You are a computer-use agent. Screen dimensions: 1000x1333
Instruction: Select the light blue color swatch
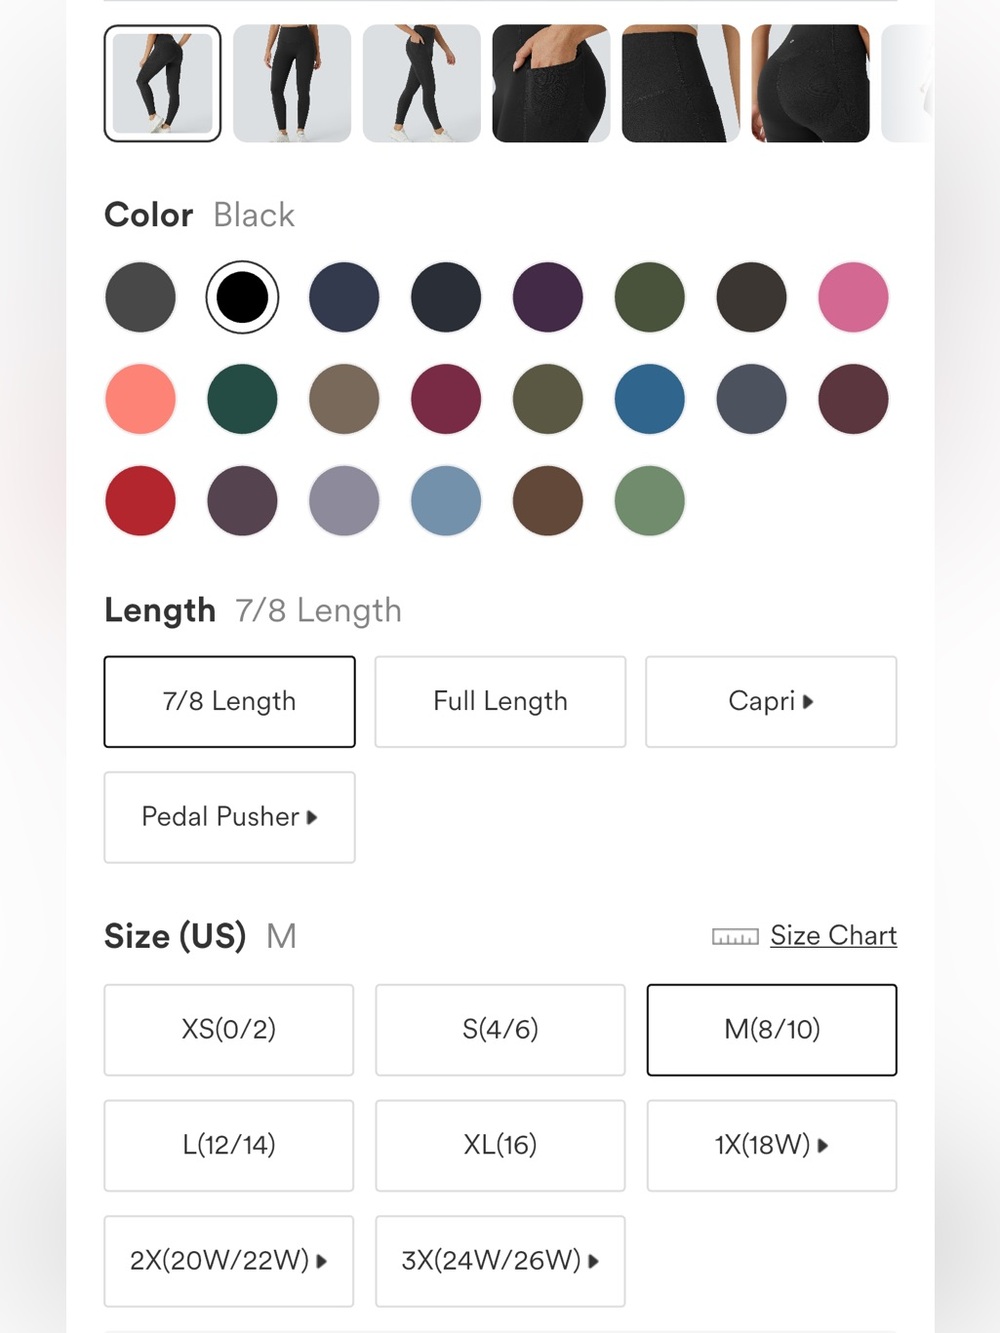pyautogui.click(x=446, y=500)
